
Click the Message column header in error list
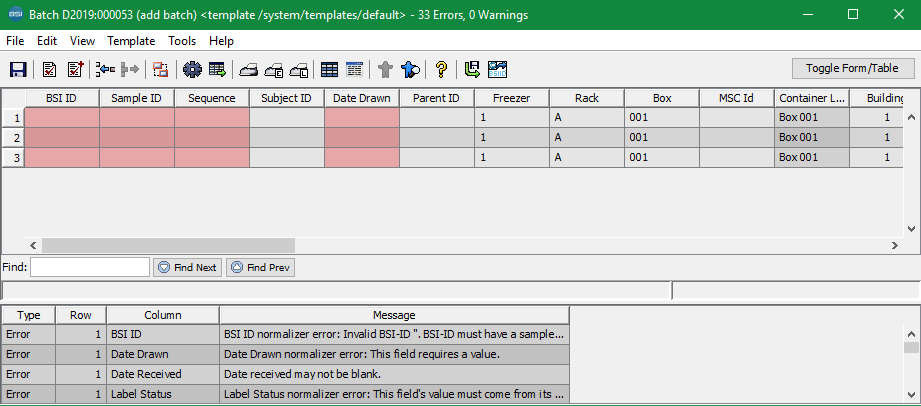(394, 315)
